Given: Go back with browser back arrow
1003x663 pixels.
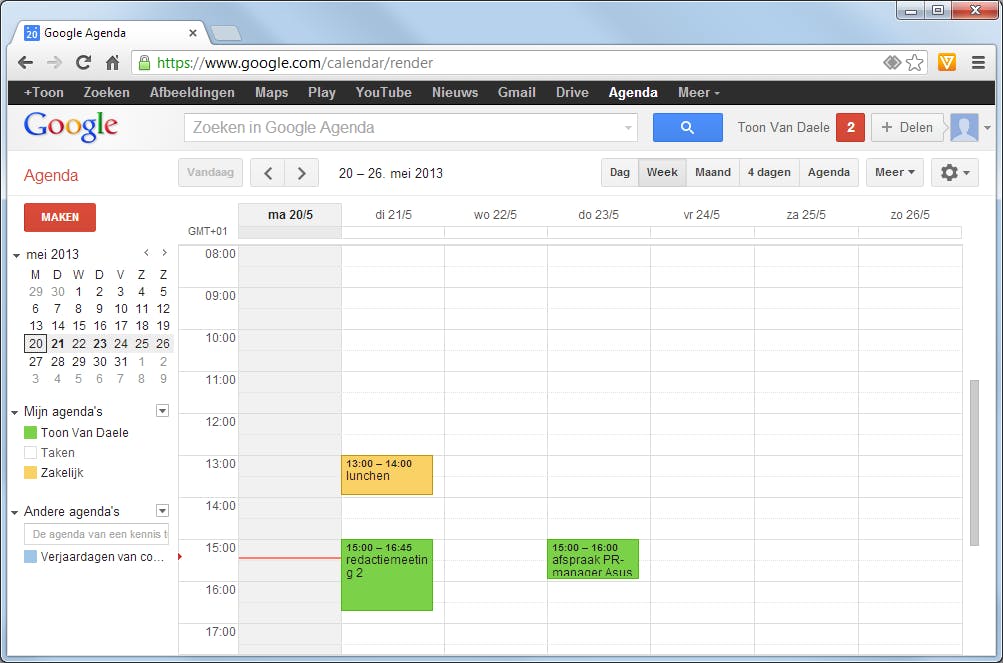Looking at the screenshot, I should click(x=26, y=63).
